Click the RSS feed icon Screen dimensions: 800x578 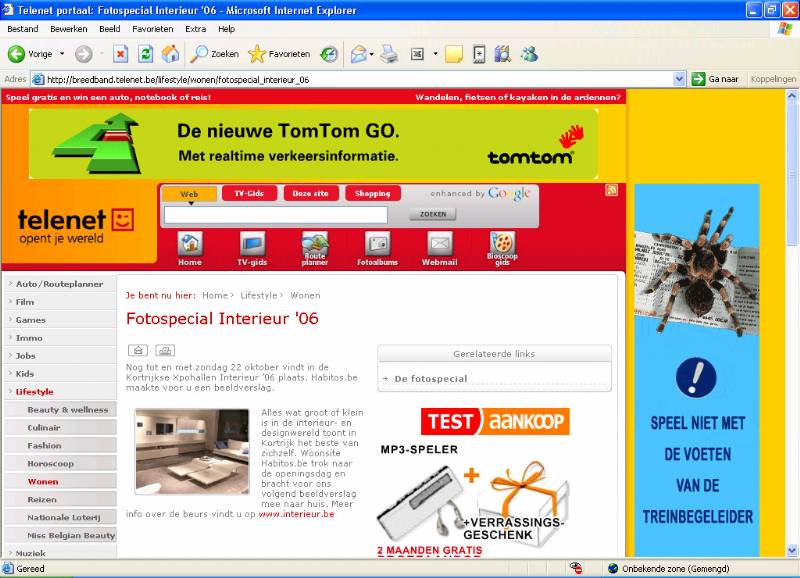click(611, 190)
